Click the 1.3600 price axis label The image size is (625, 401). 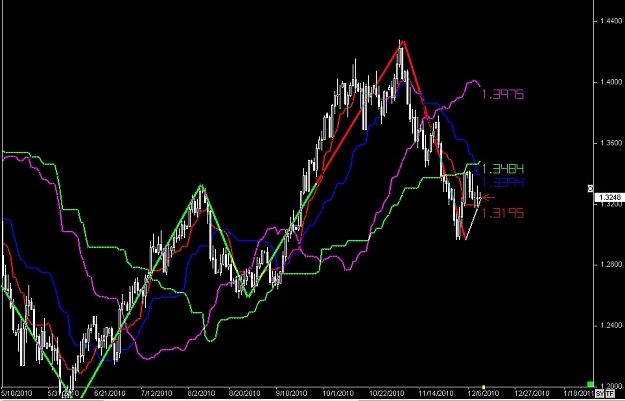(613, 143)
